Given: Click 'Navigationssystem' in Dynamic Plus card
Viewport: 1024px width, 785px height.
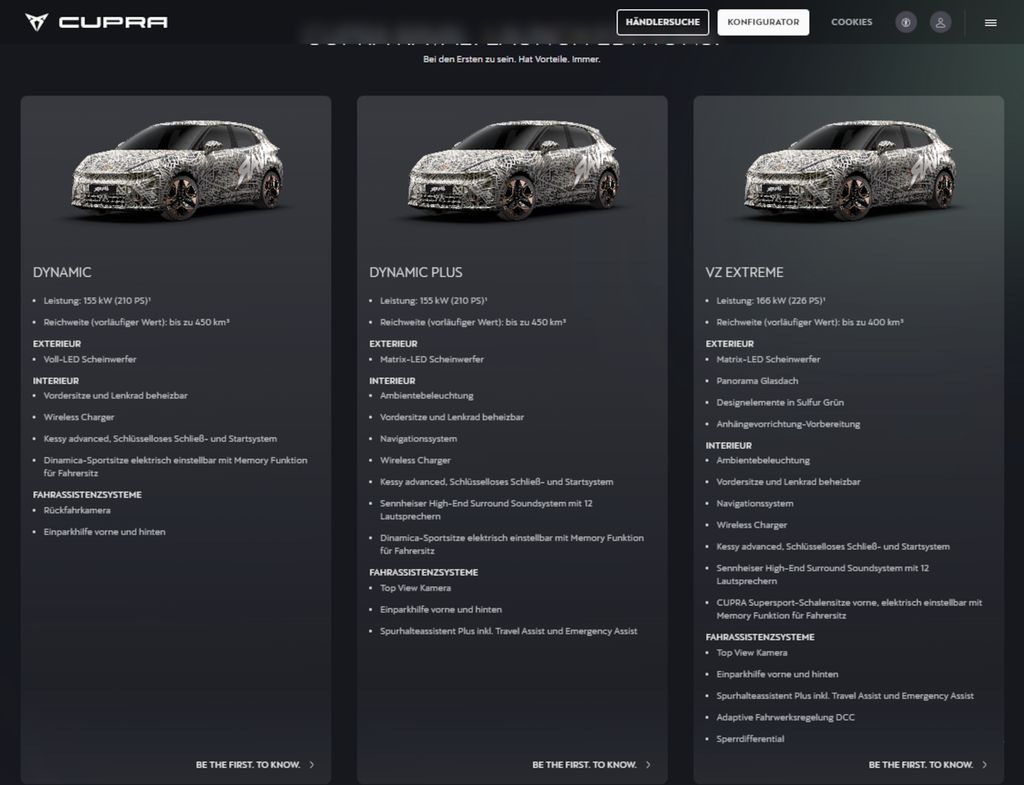Looking at the screenshot, I should pyautogui.click(x=419, y=439).
